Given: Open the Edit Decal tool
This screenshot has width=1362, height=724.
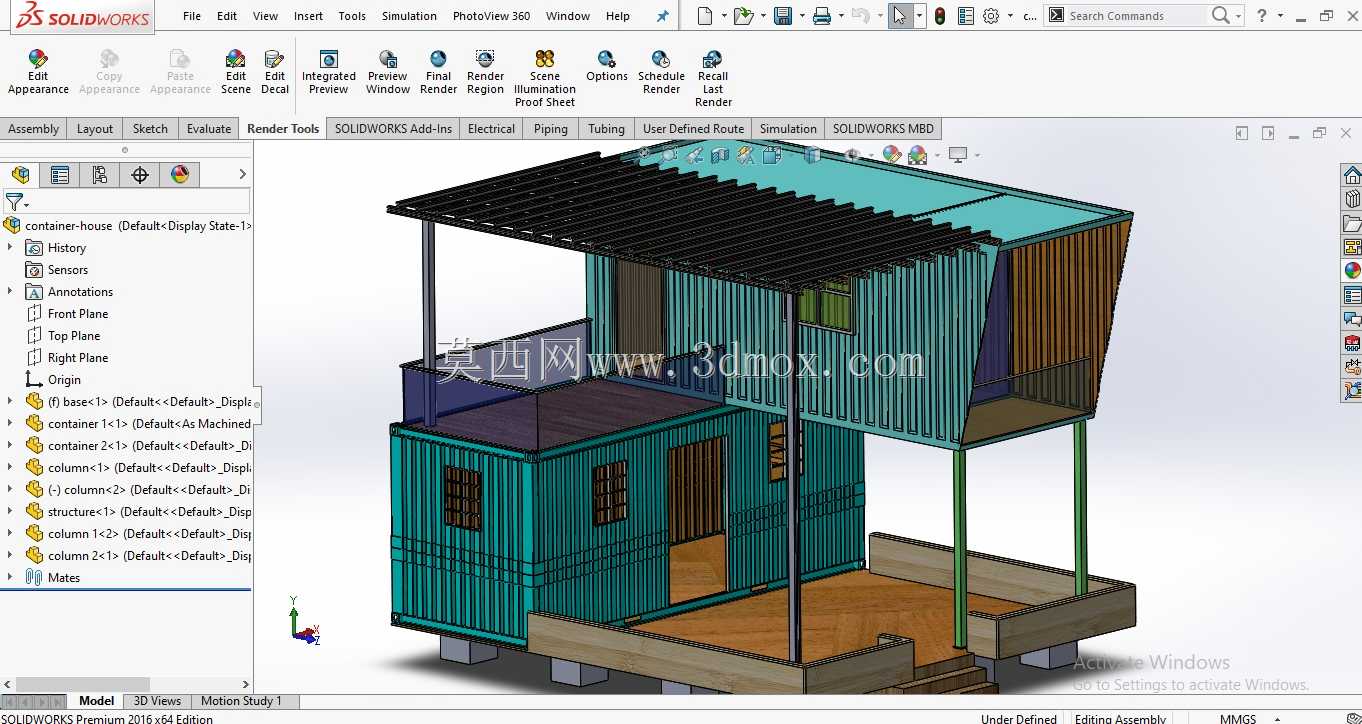Looking at the screenshot, I should [x=275, y=72].
